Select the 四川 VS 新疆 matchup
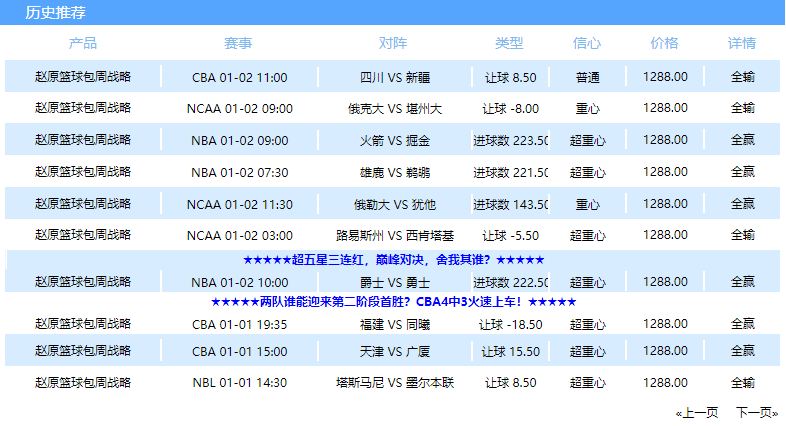The width and height of the screenshot is (786, 426). (x=395, y=77)
